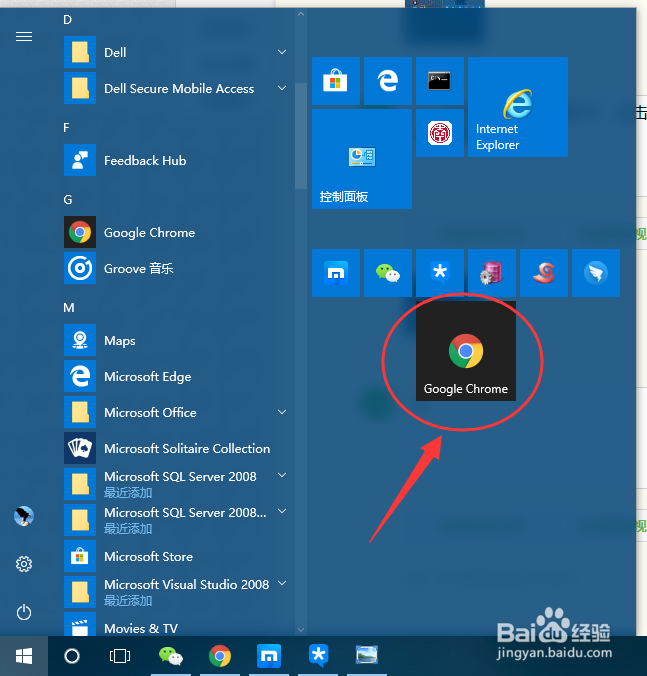
Task: Click the letter G section header
Action: click(68, 200)
